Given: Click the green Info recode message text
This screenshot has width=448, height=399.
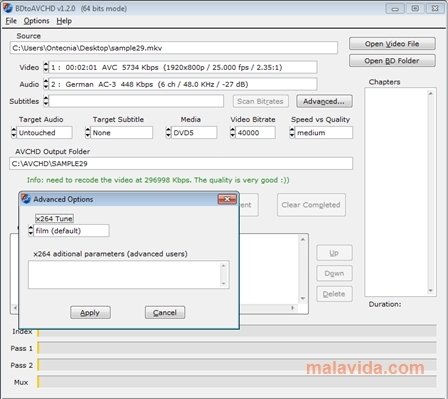Looking at the screenshot, I should (x=158, y=180).
